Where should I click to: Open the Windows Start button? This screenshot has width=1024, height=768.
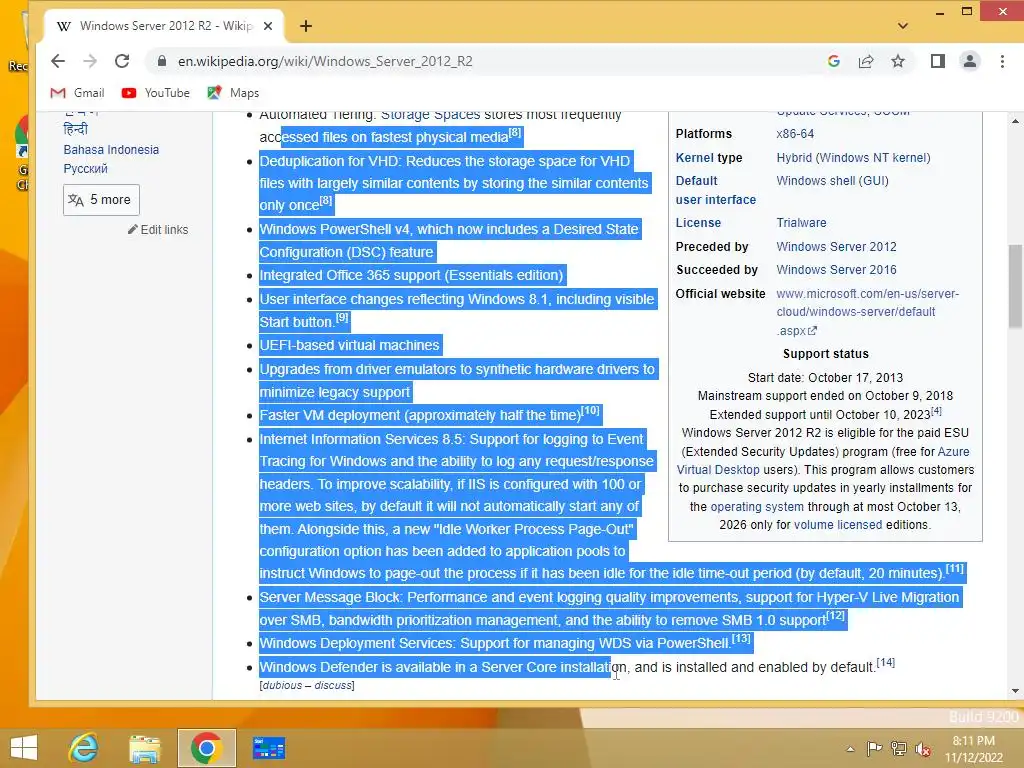coord(24,748)
